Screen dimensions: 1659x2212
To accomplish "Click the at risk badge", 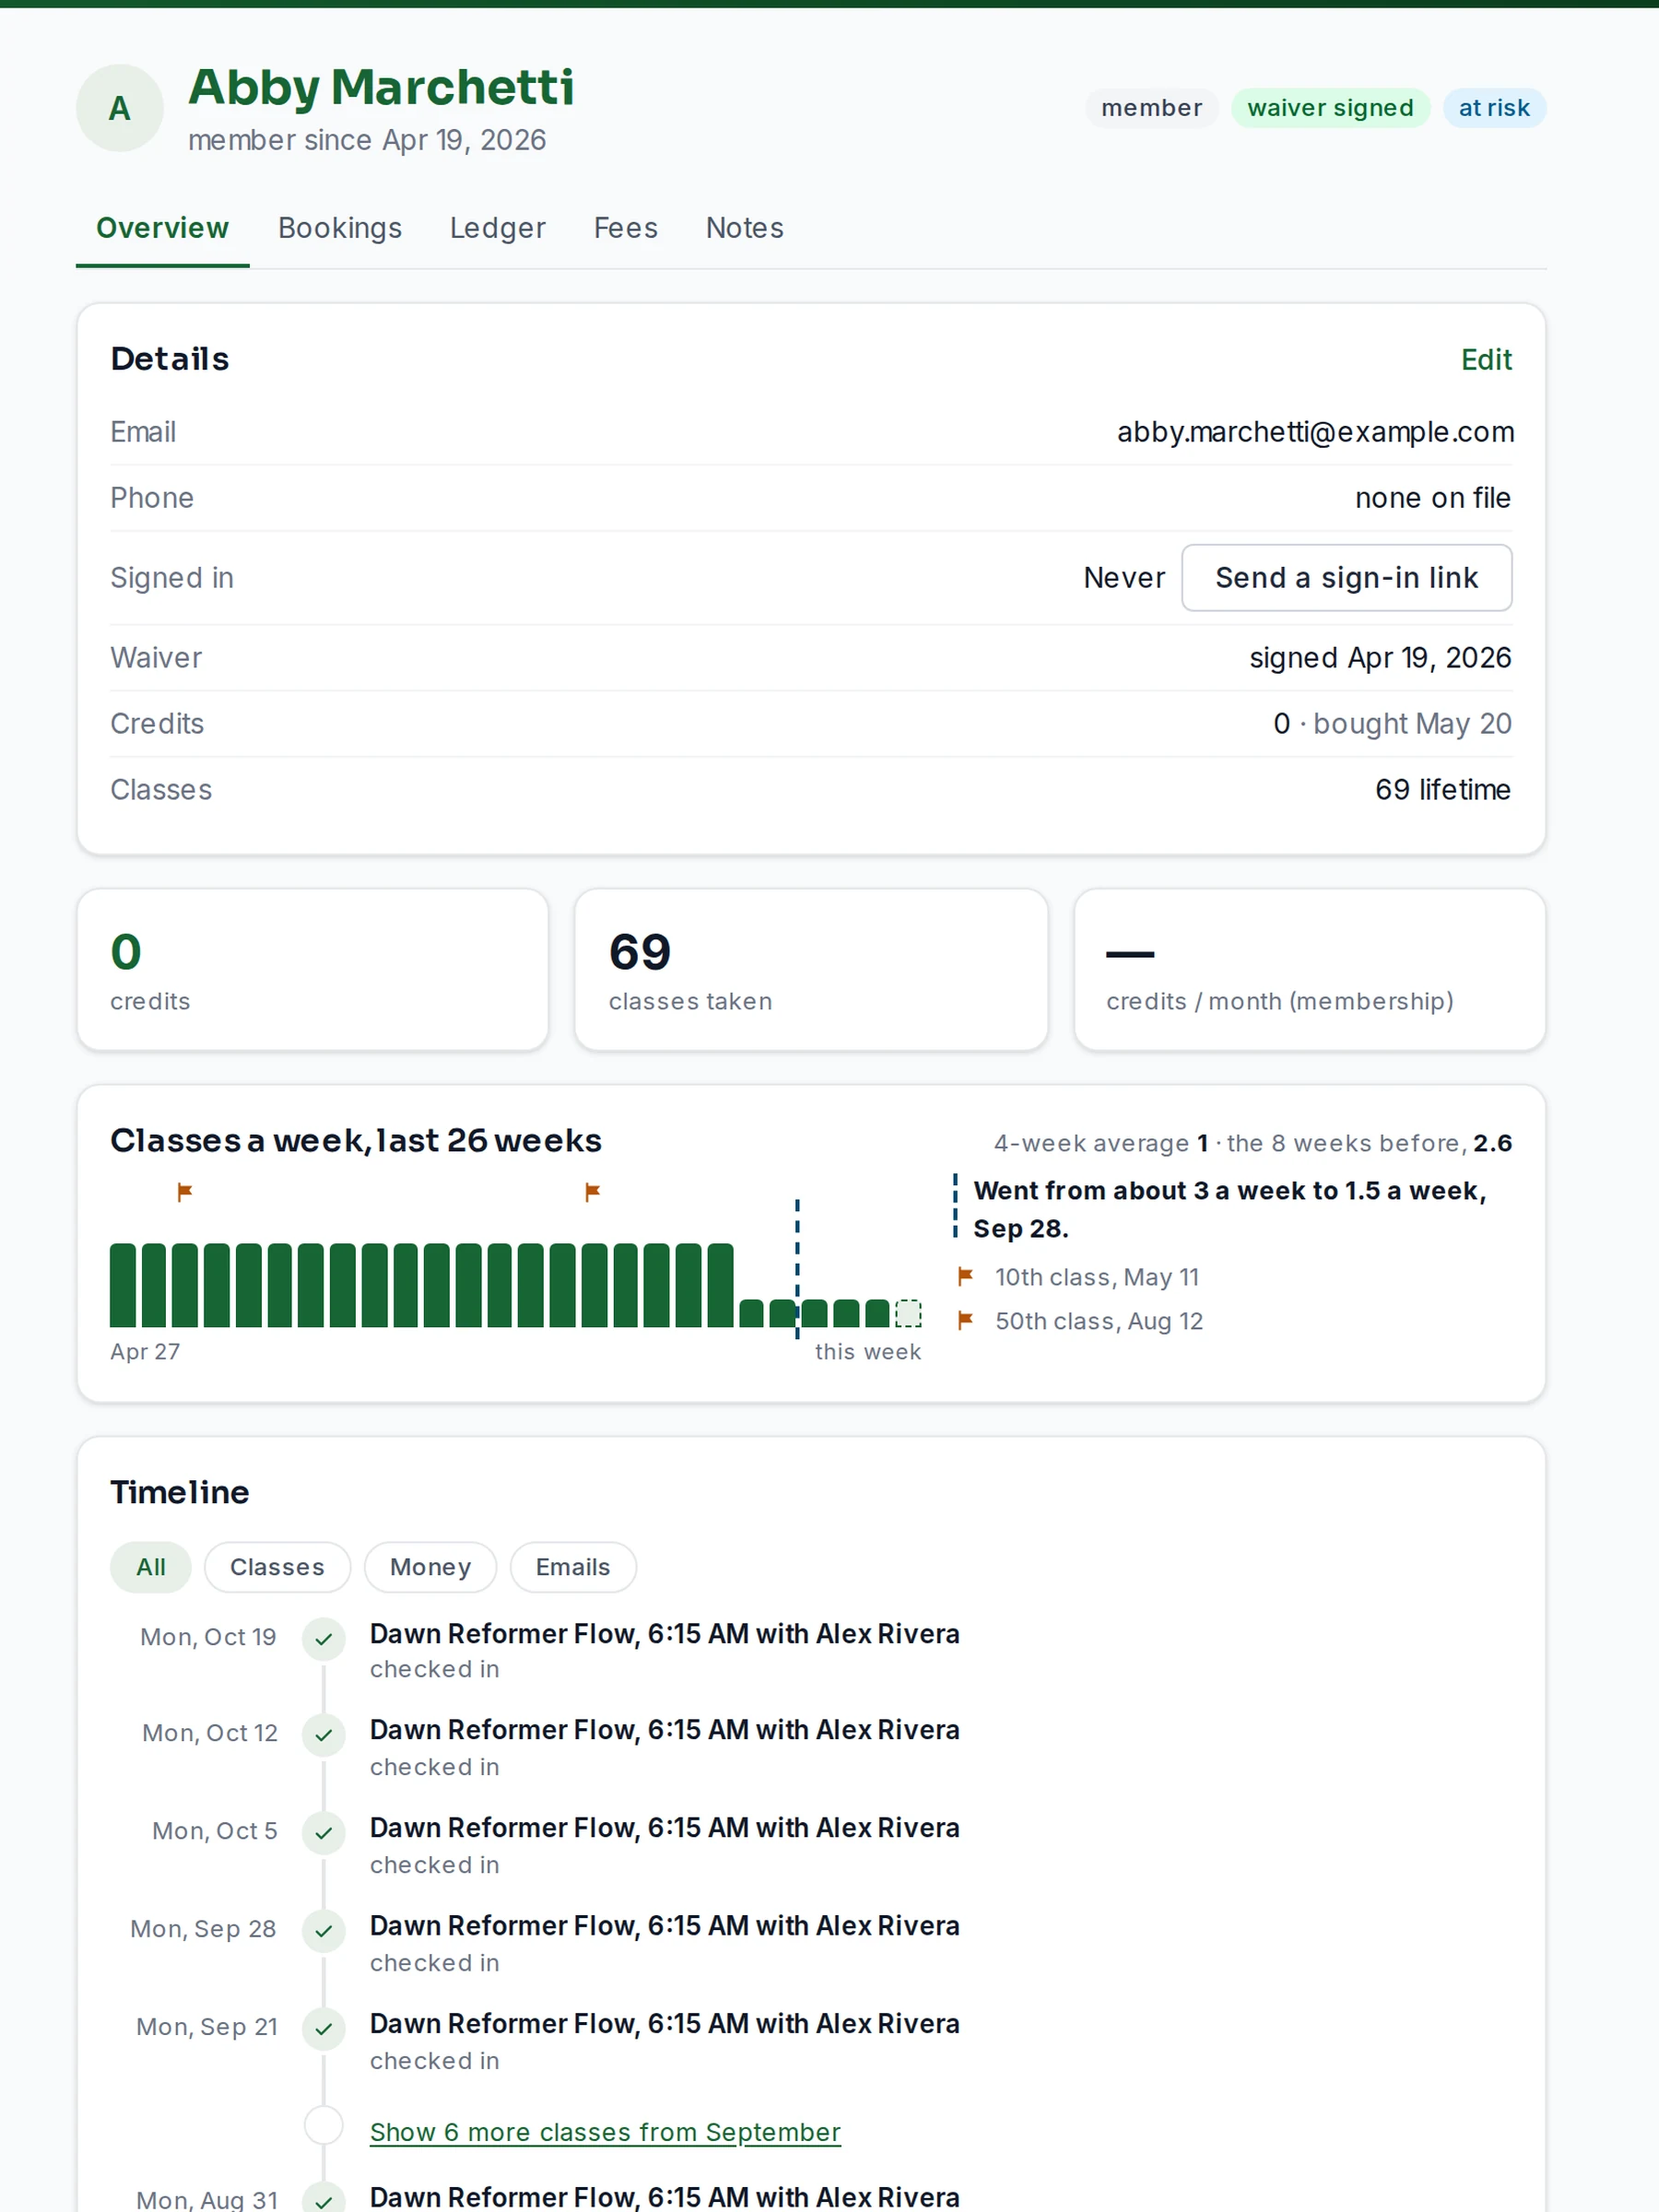I will [x=1494, y=108].
